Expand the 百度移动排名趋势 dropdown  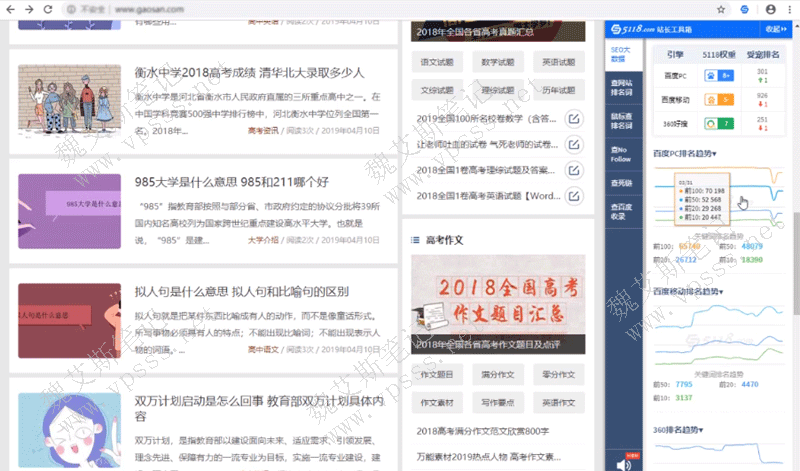click(688, 292)
